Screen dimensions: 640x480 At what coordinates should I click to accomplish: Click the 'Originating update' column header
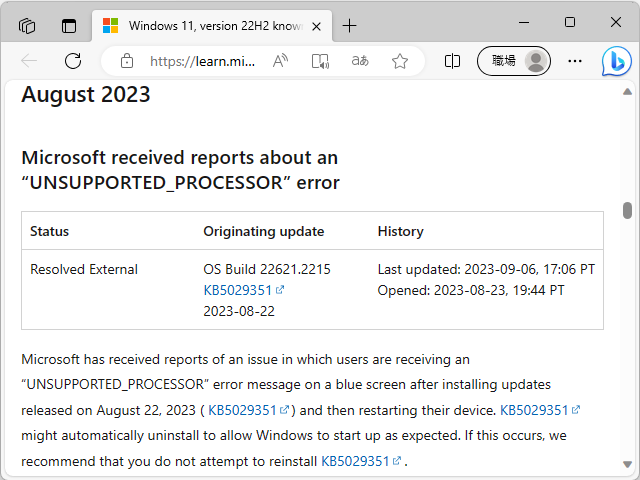pos(264,231)
